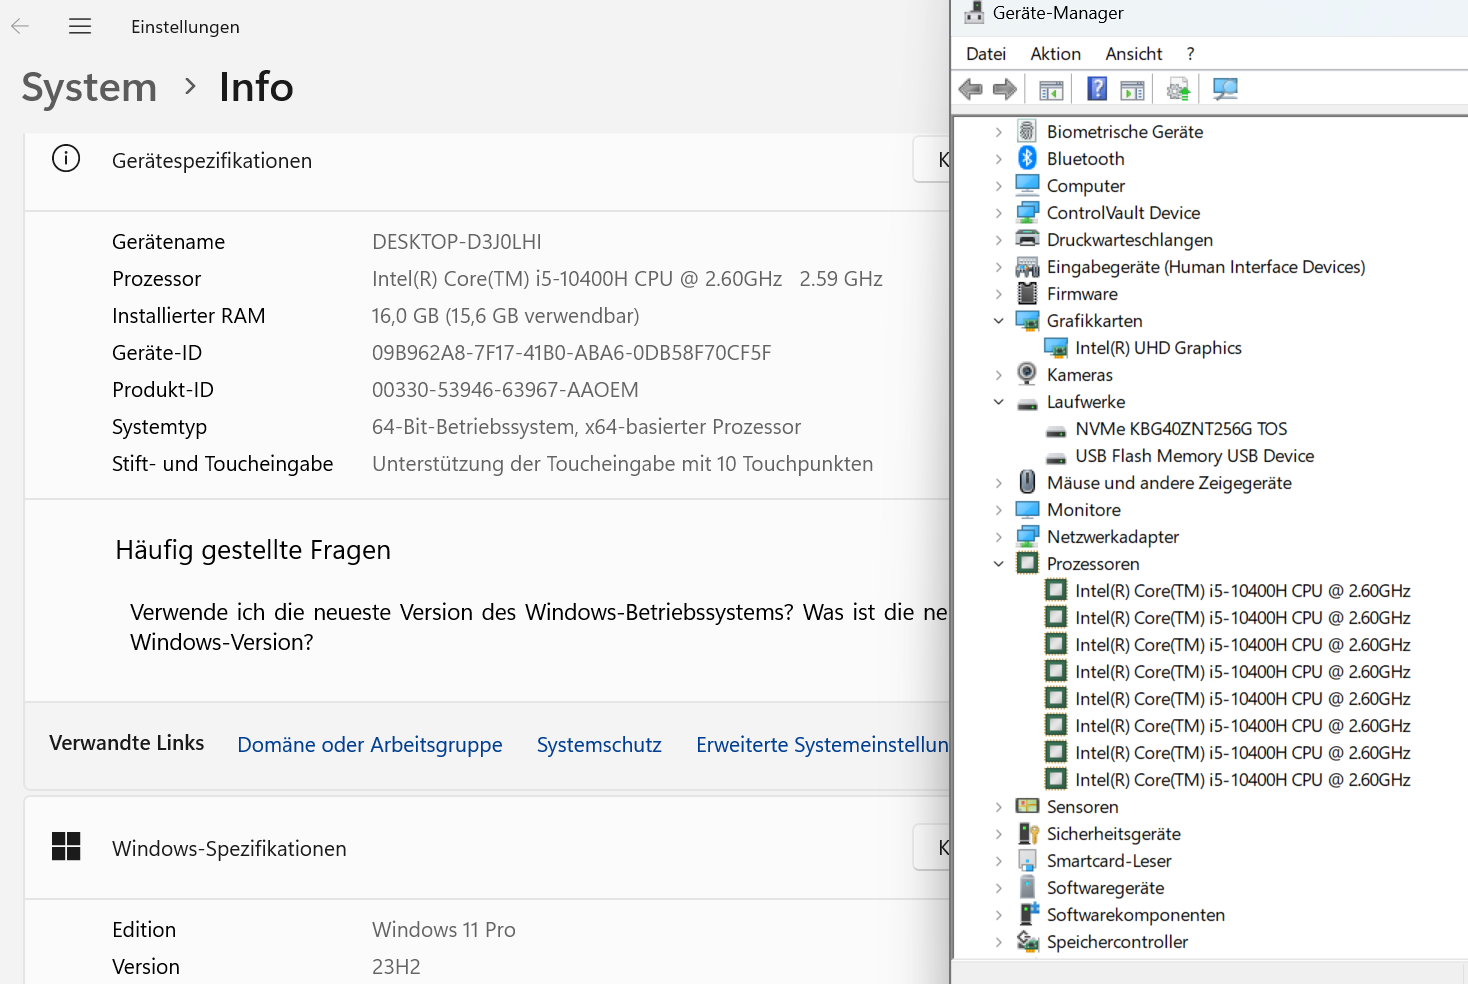
Task: Open the Erweiterte Systemeinstellungen link
Action: tap(822, 745)
